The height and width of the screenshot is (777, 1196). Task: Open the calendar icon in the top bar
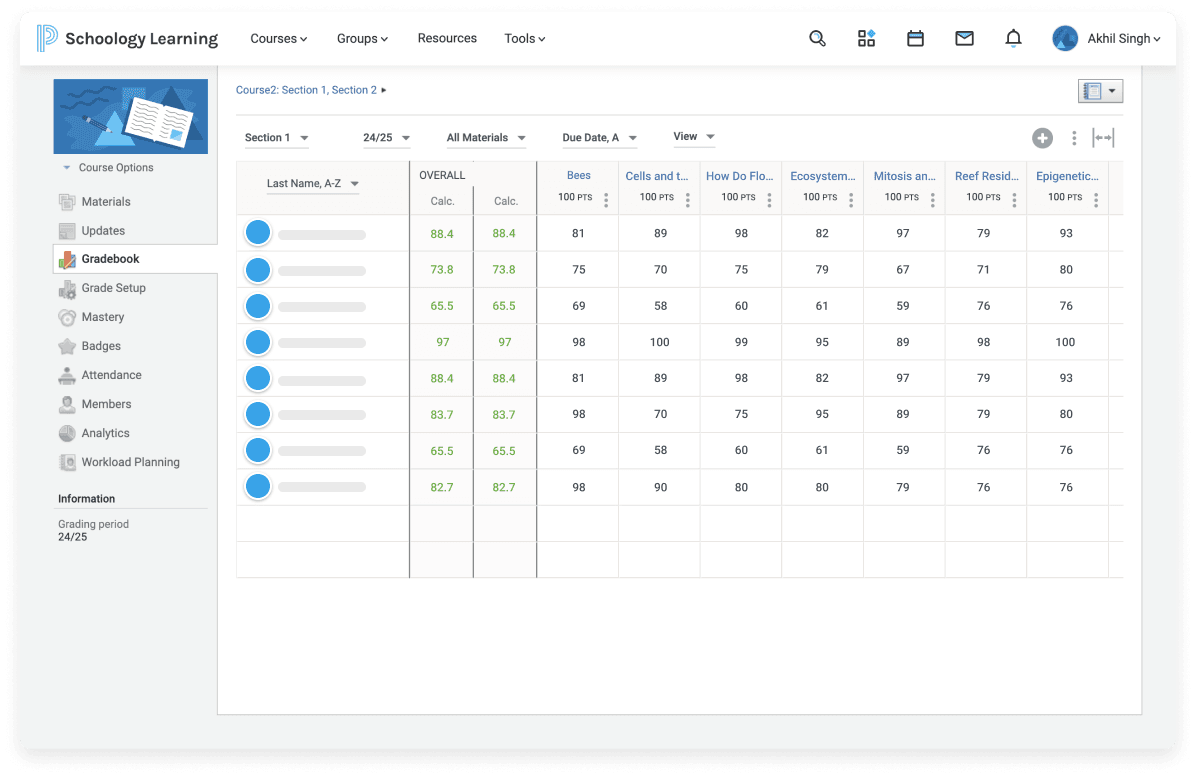point(915,37)
